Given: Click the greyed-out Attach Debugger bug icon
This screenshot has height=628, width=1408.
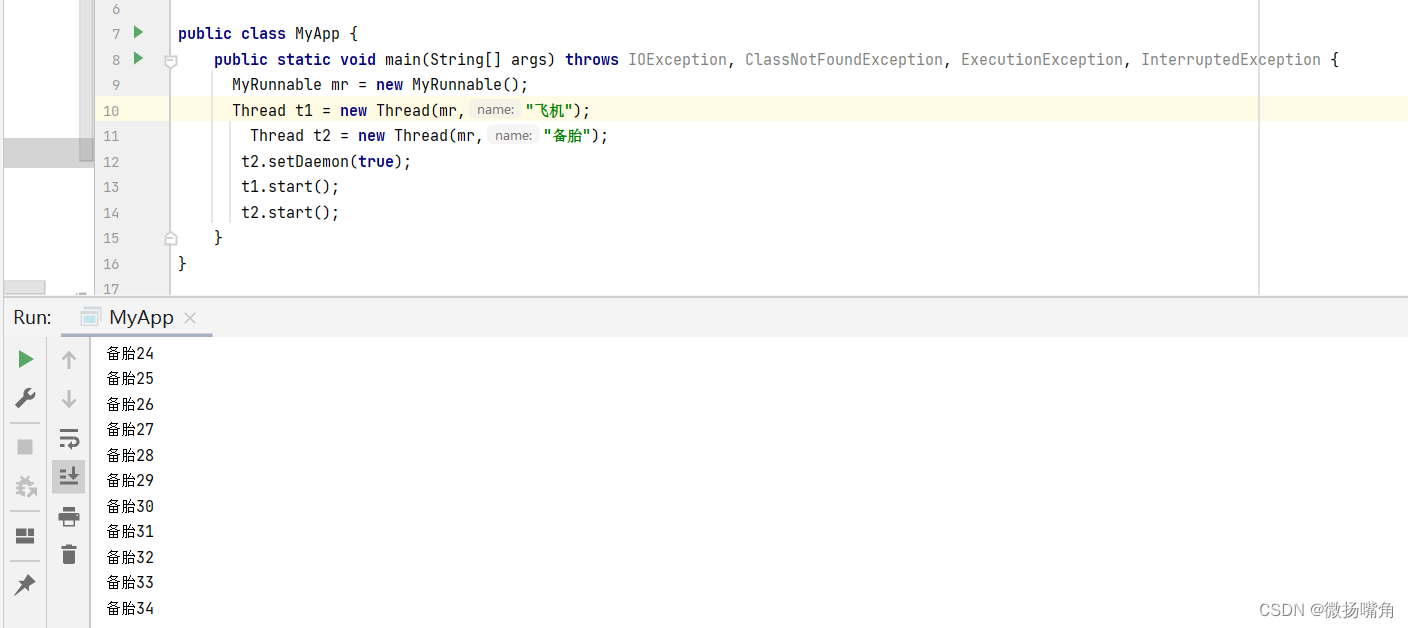Looking at the screenshot, I should pyautogui.click(x=25, y=487).
